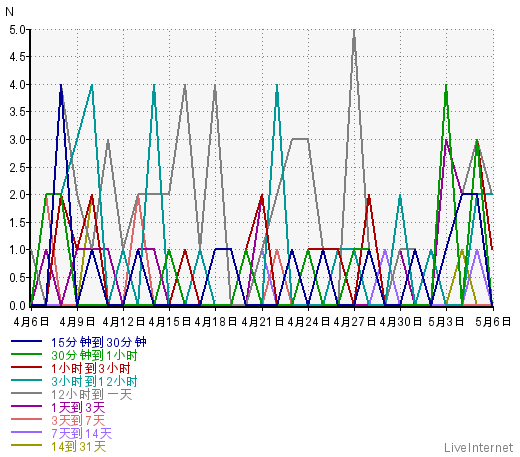Select the 14到31天 legend label
Image resolution: width=520 pixels, height=457 pixels.
tap(79, 446)
